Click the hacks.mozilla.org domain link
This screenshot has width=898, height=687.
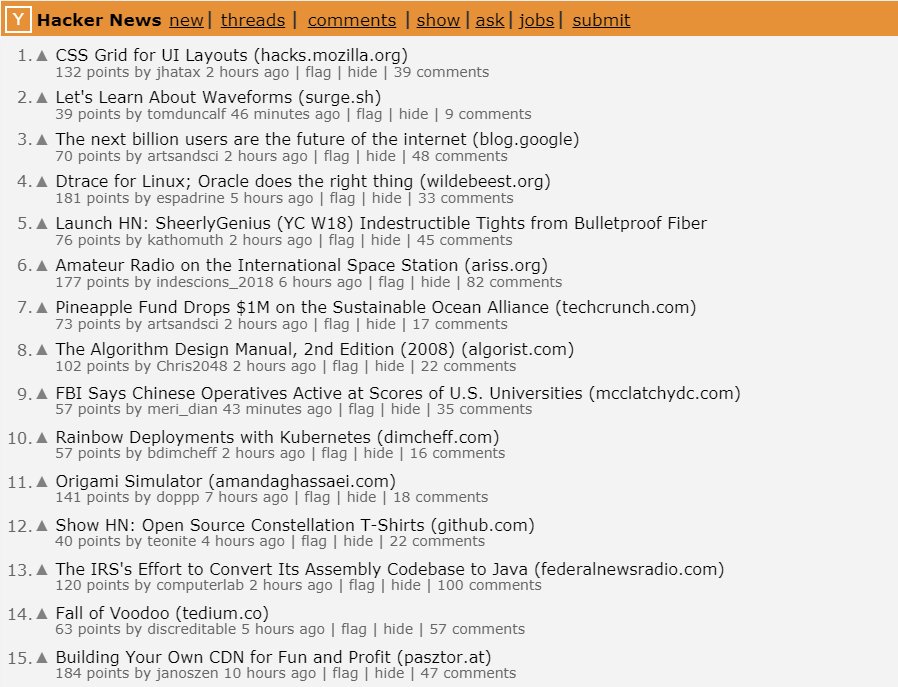click(331, 55)
